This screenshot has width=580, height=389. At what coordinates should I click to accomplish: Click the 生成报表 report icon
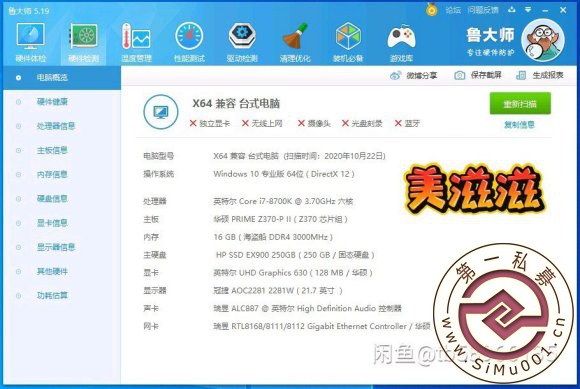tap(521, 75)
